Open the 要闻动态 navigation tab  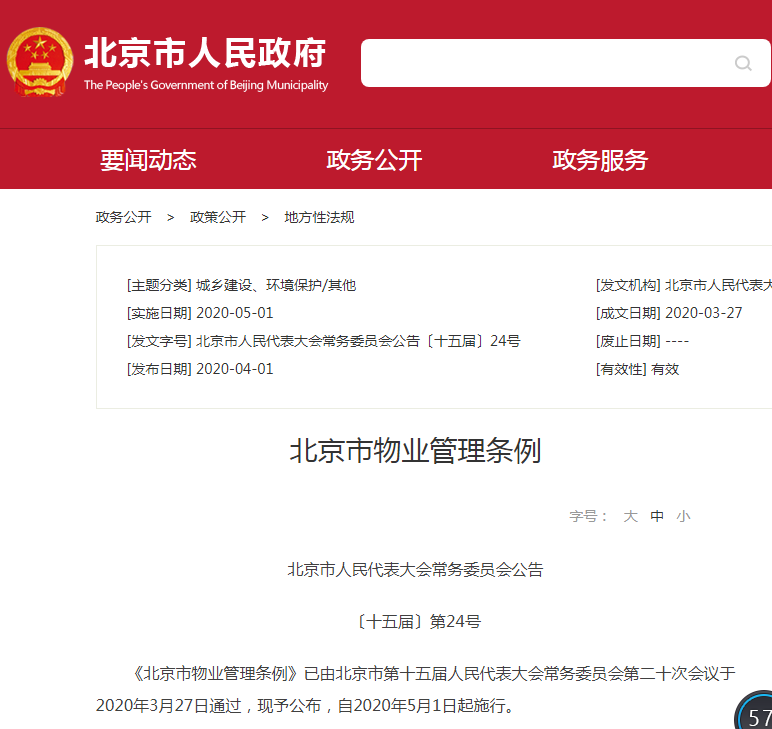[x=148, y=160]
